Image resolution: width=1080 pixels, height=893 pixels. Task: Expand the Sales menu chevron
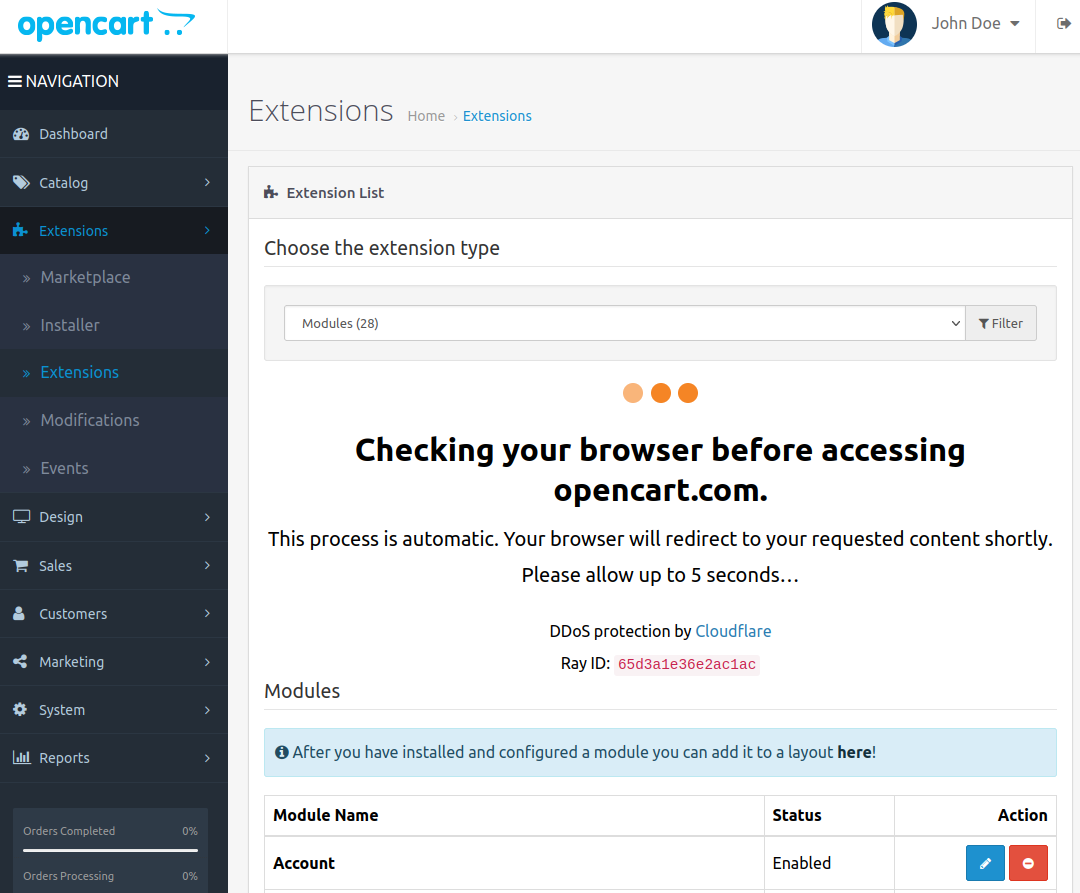[x=207, y=565]
